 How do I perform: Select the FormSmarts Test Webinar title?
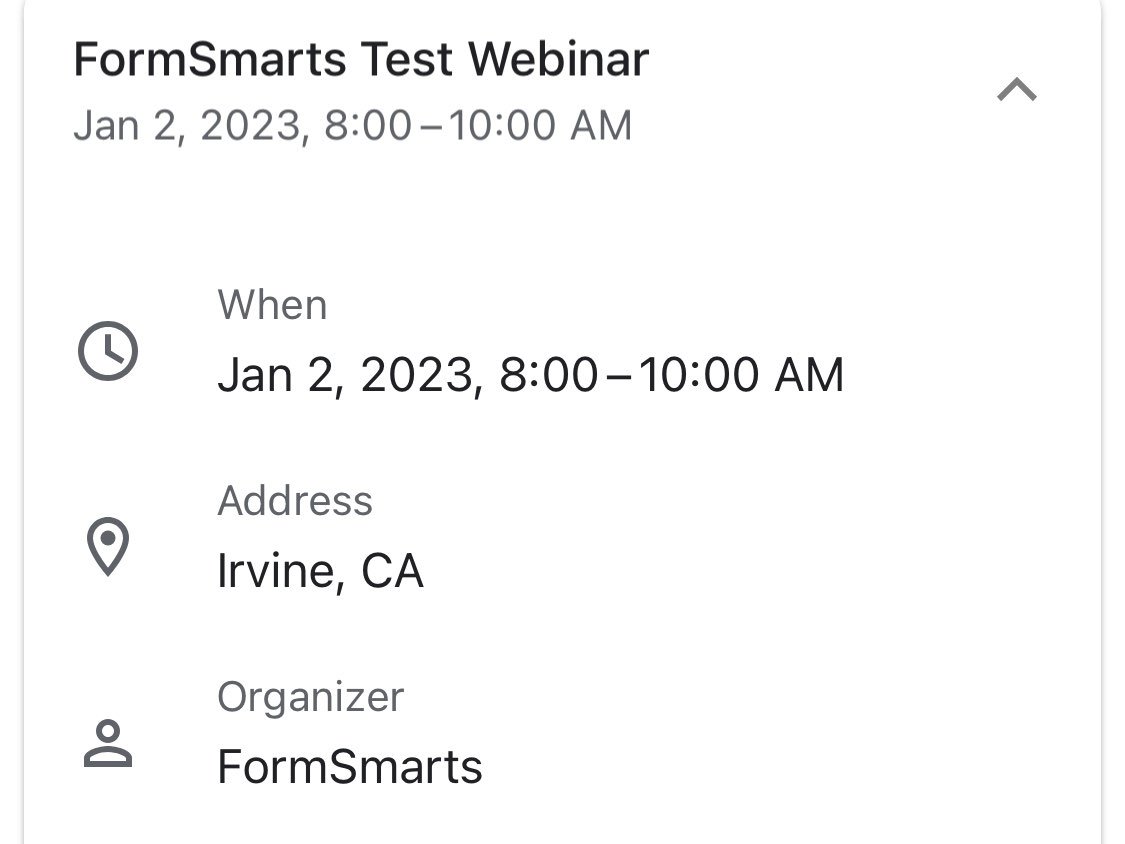click(x=361, y=59)
